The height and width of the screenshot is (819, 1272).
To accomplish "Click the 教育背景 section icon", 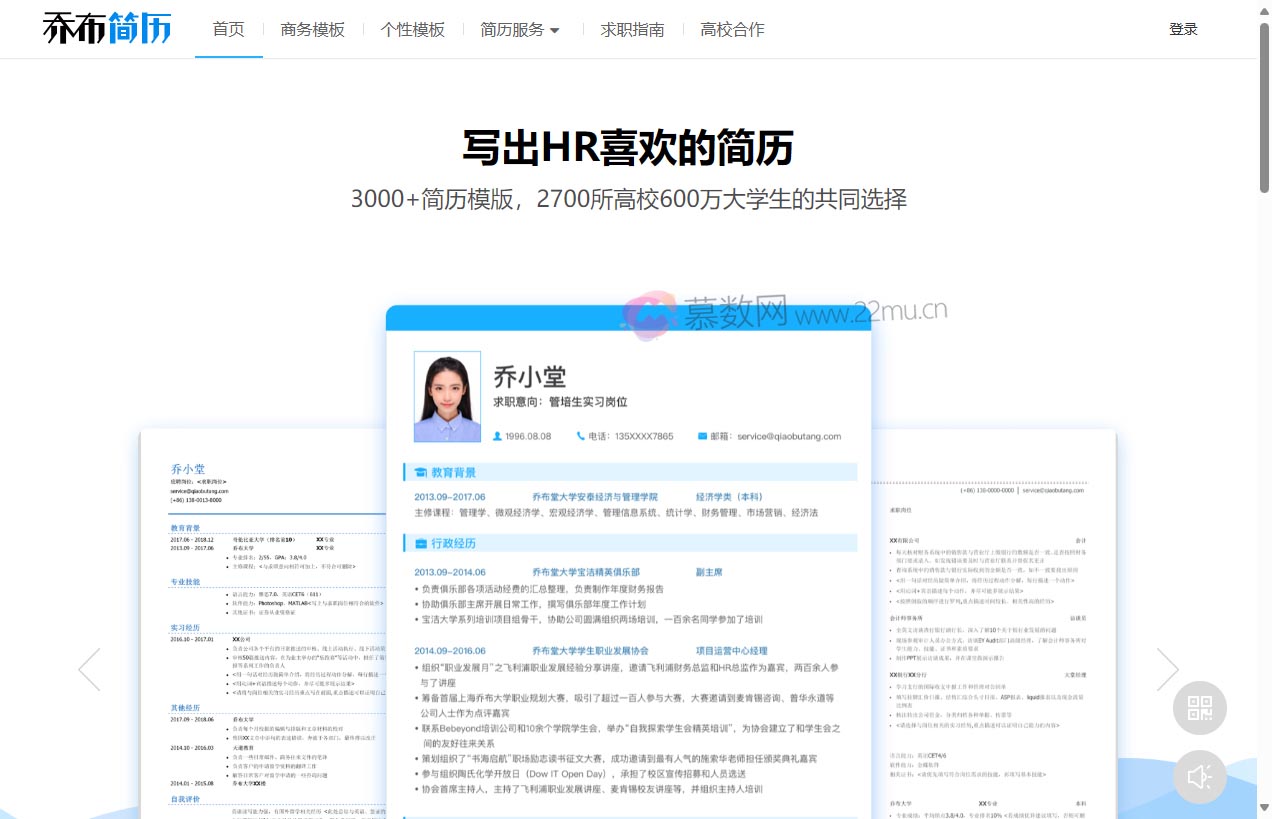I will click(420, 472).
